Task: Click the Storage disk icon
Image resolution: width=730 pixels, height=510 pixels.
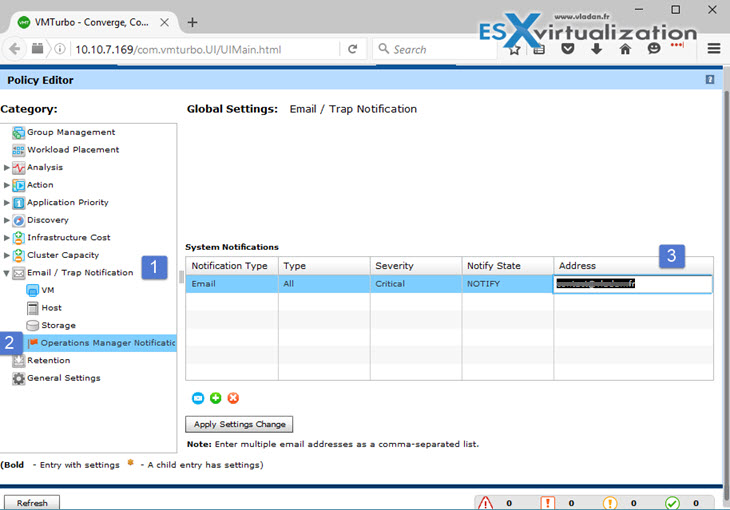Action: coord(33,326)
